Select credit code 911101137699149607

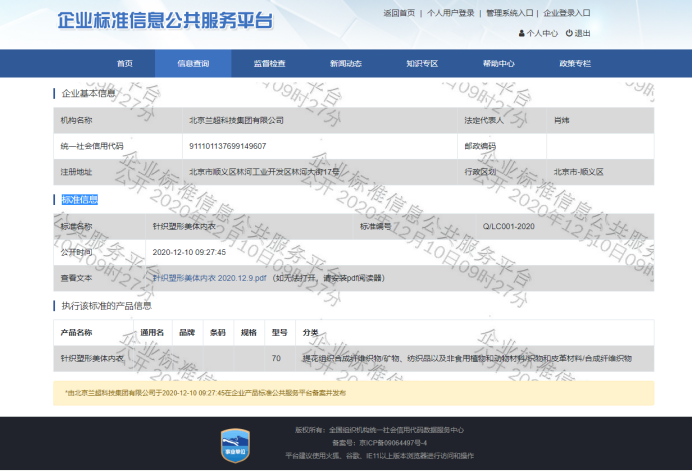228,146
